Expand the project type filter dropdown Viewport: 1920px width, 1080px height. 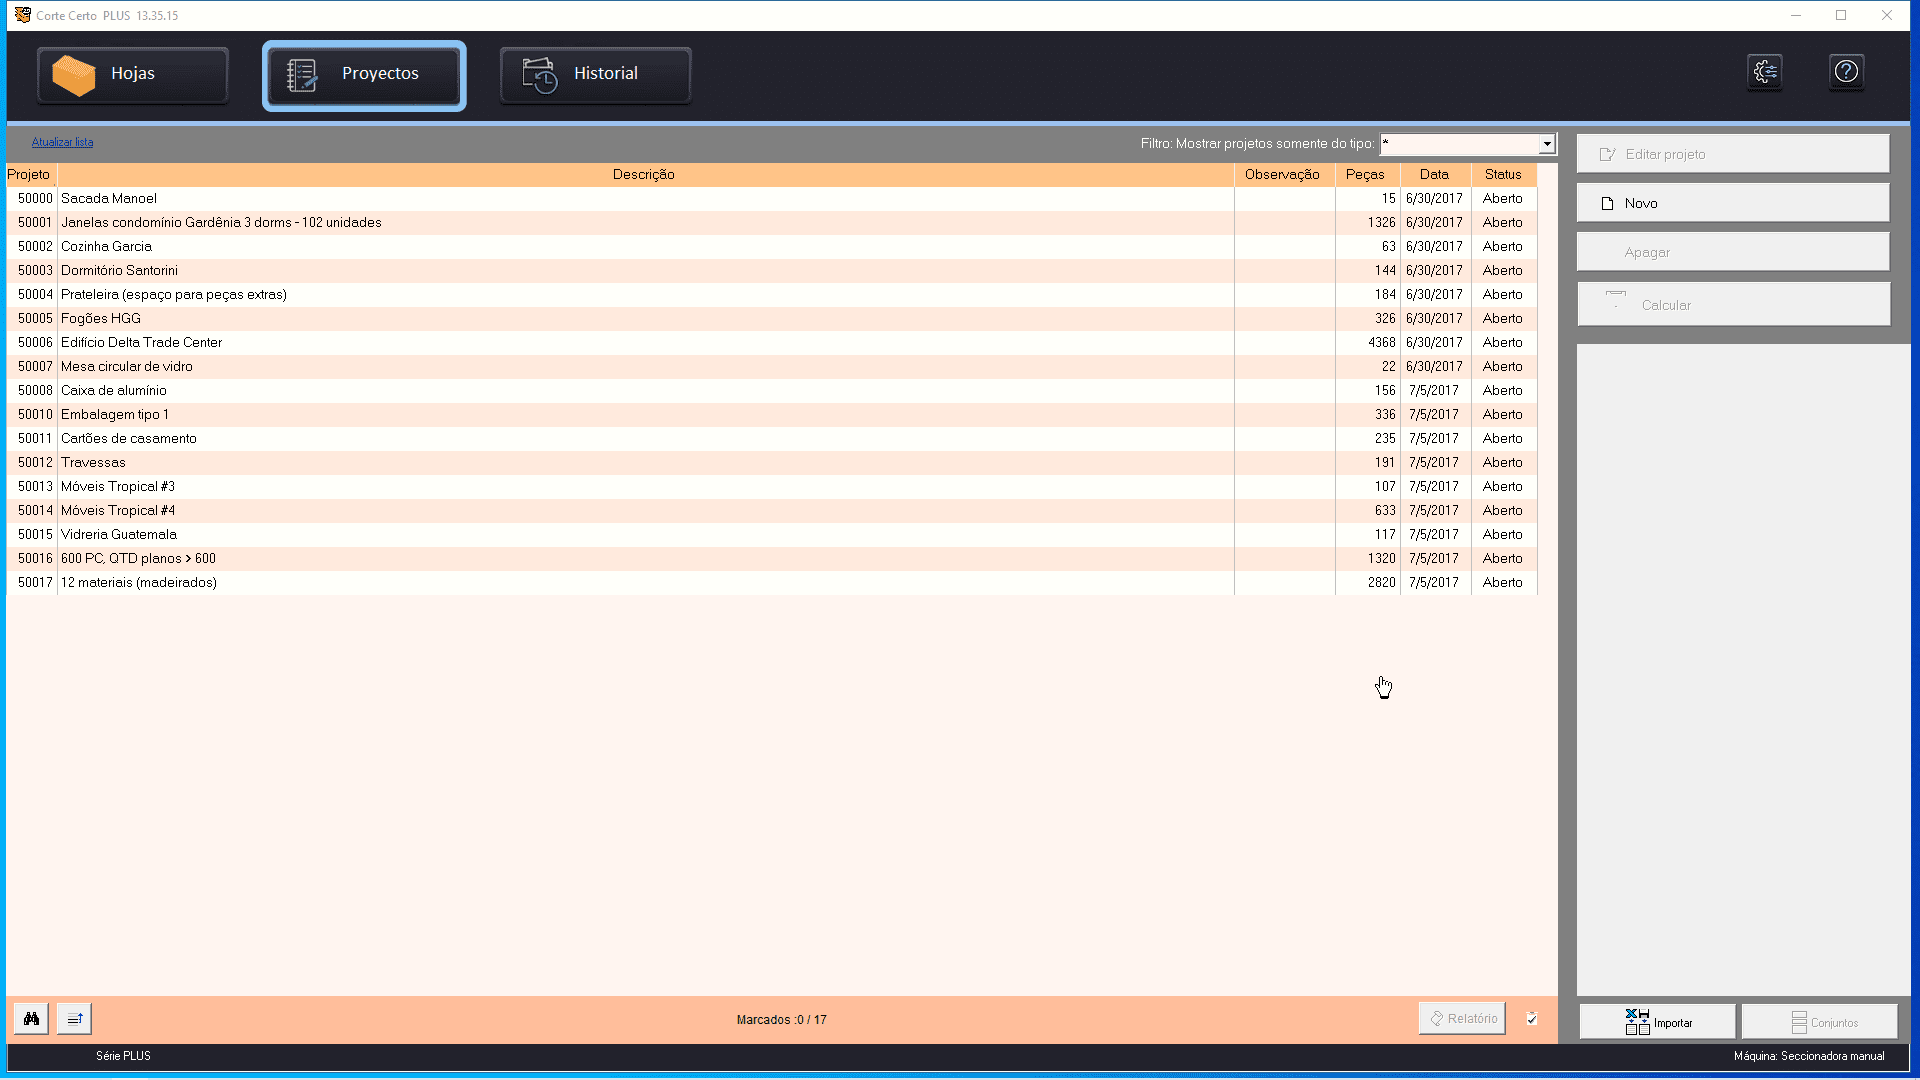point(1547,144)
